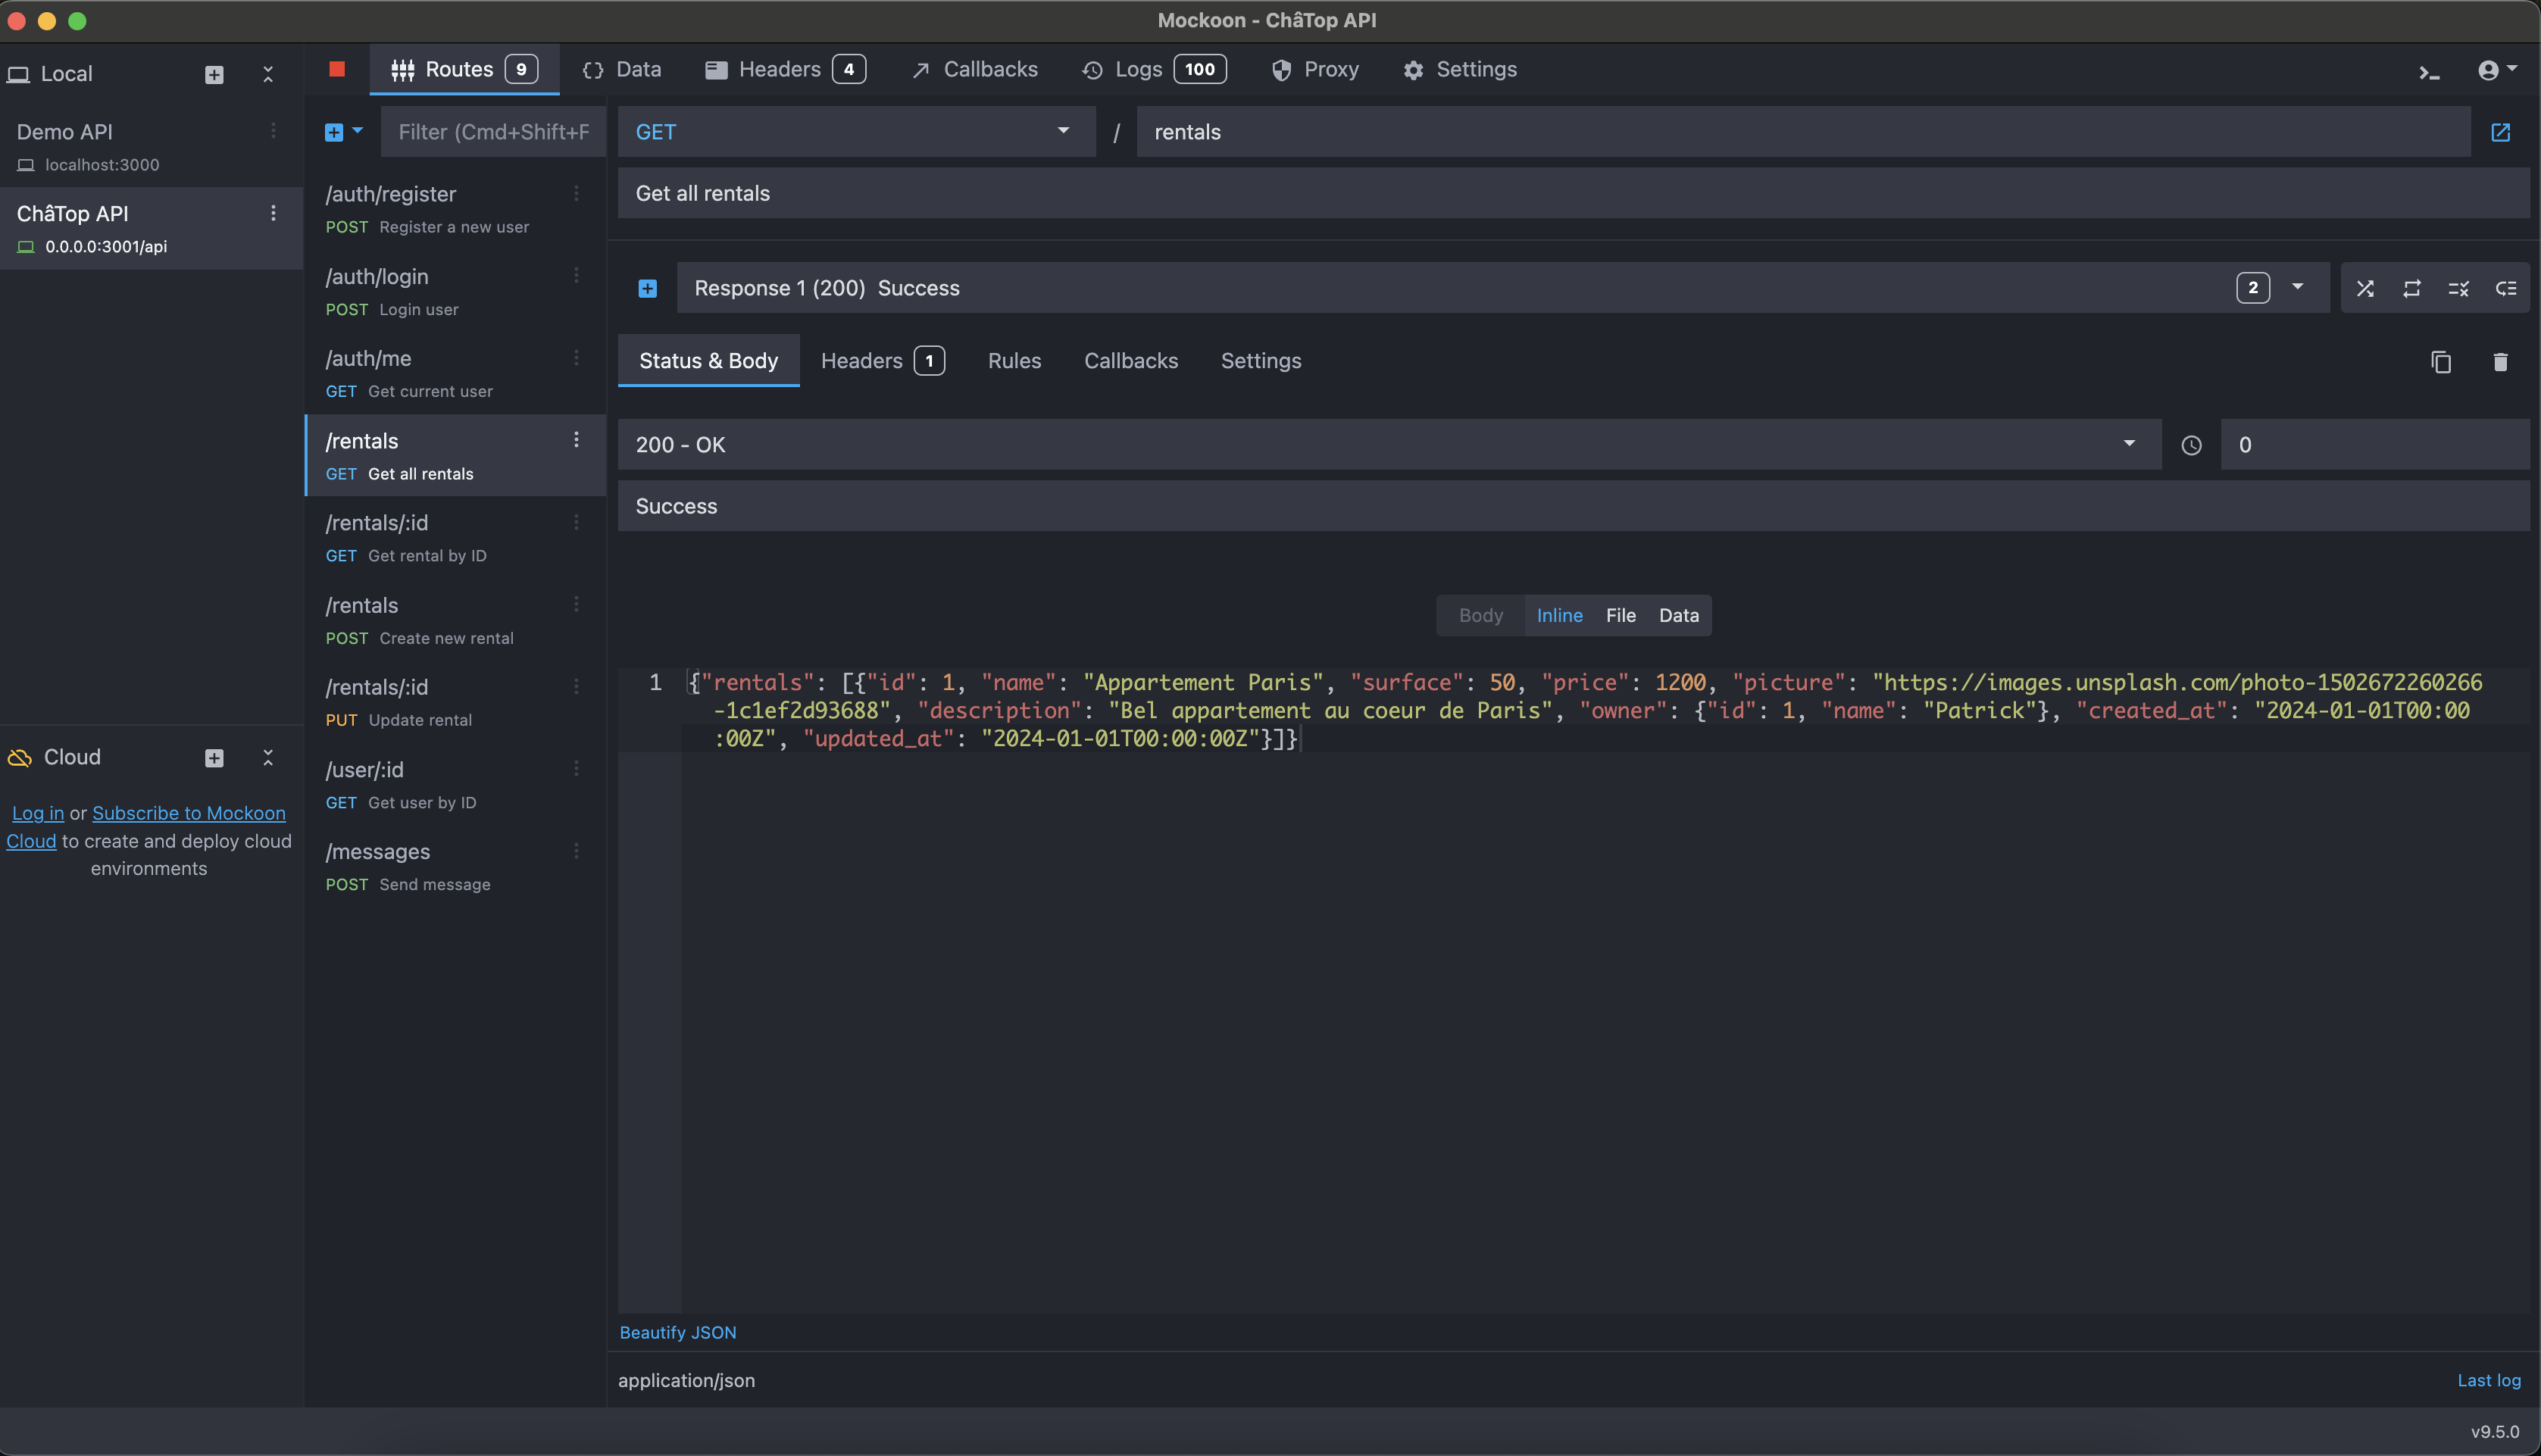Open the Proxy tab
Image resolution: width=2541 pixels, height=1456 pixels.
tap(1314, 69)
